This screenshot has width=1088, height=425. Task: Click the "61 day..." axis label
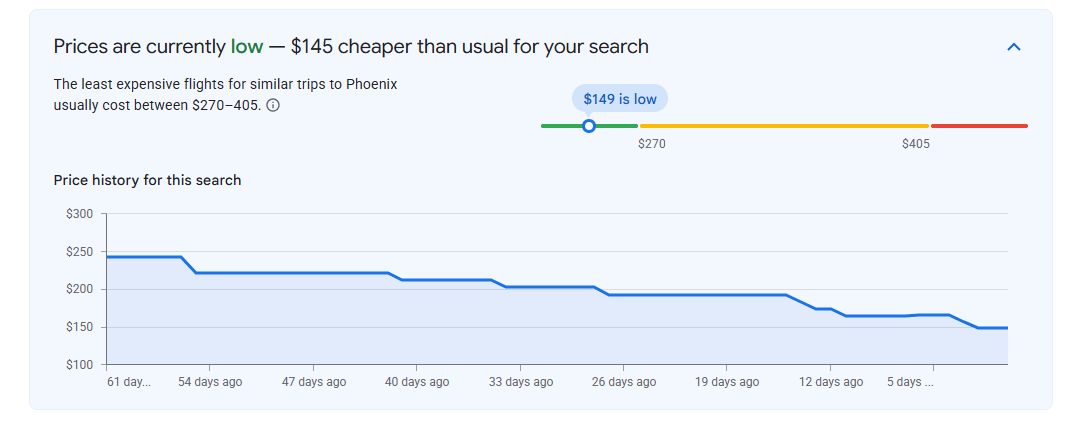coord(129,382)
